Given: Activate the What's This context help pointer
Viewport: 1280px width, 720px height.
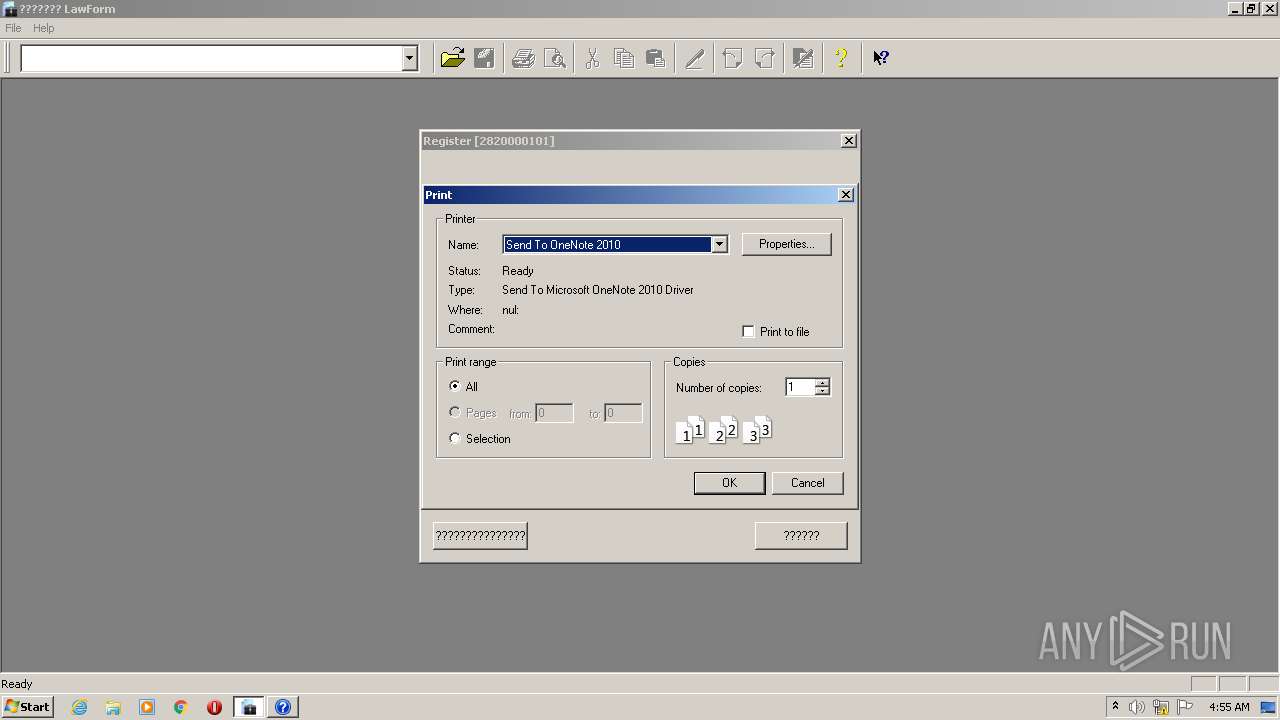Looking at the screenshot, I should tap(881, 58).
